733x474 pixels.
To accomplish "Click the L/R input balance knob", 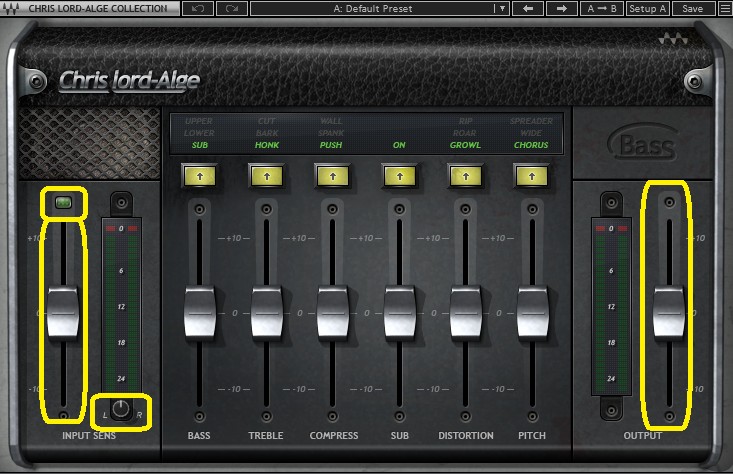I will pyautogui.click(x=121, y=409).
